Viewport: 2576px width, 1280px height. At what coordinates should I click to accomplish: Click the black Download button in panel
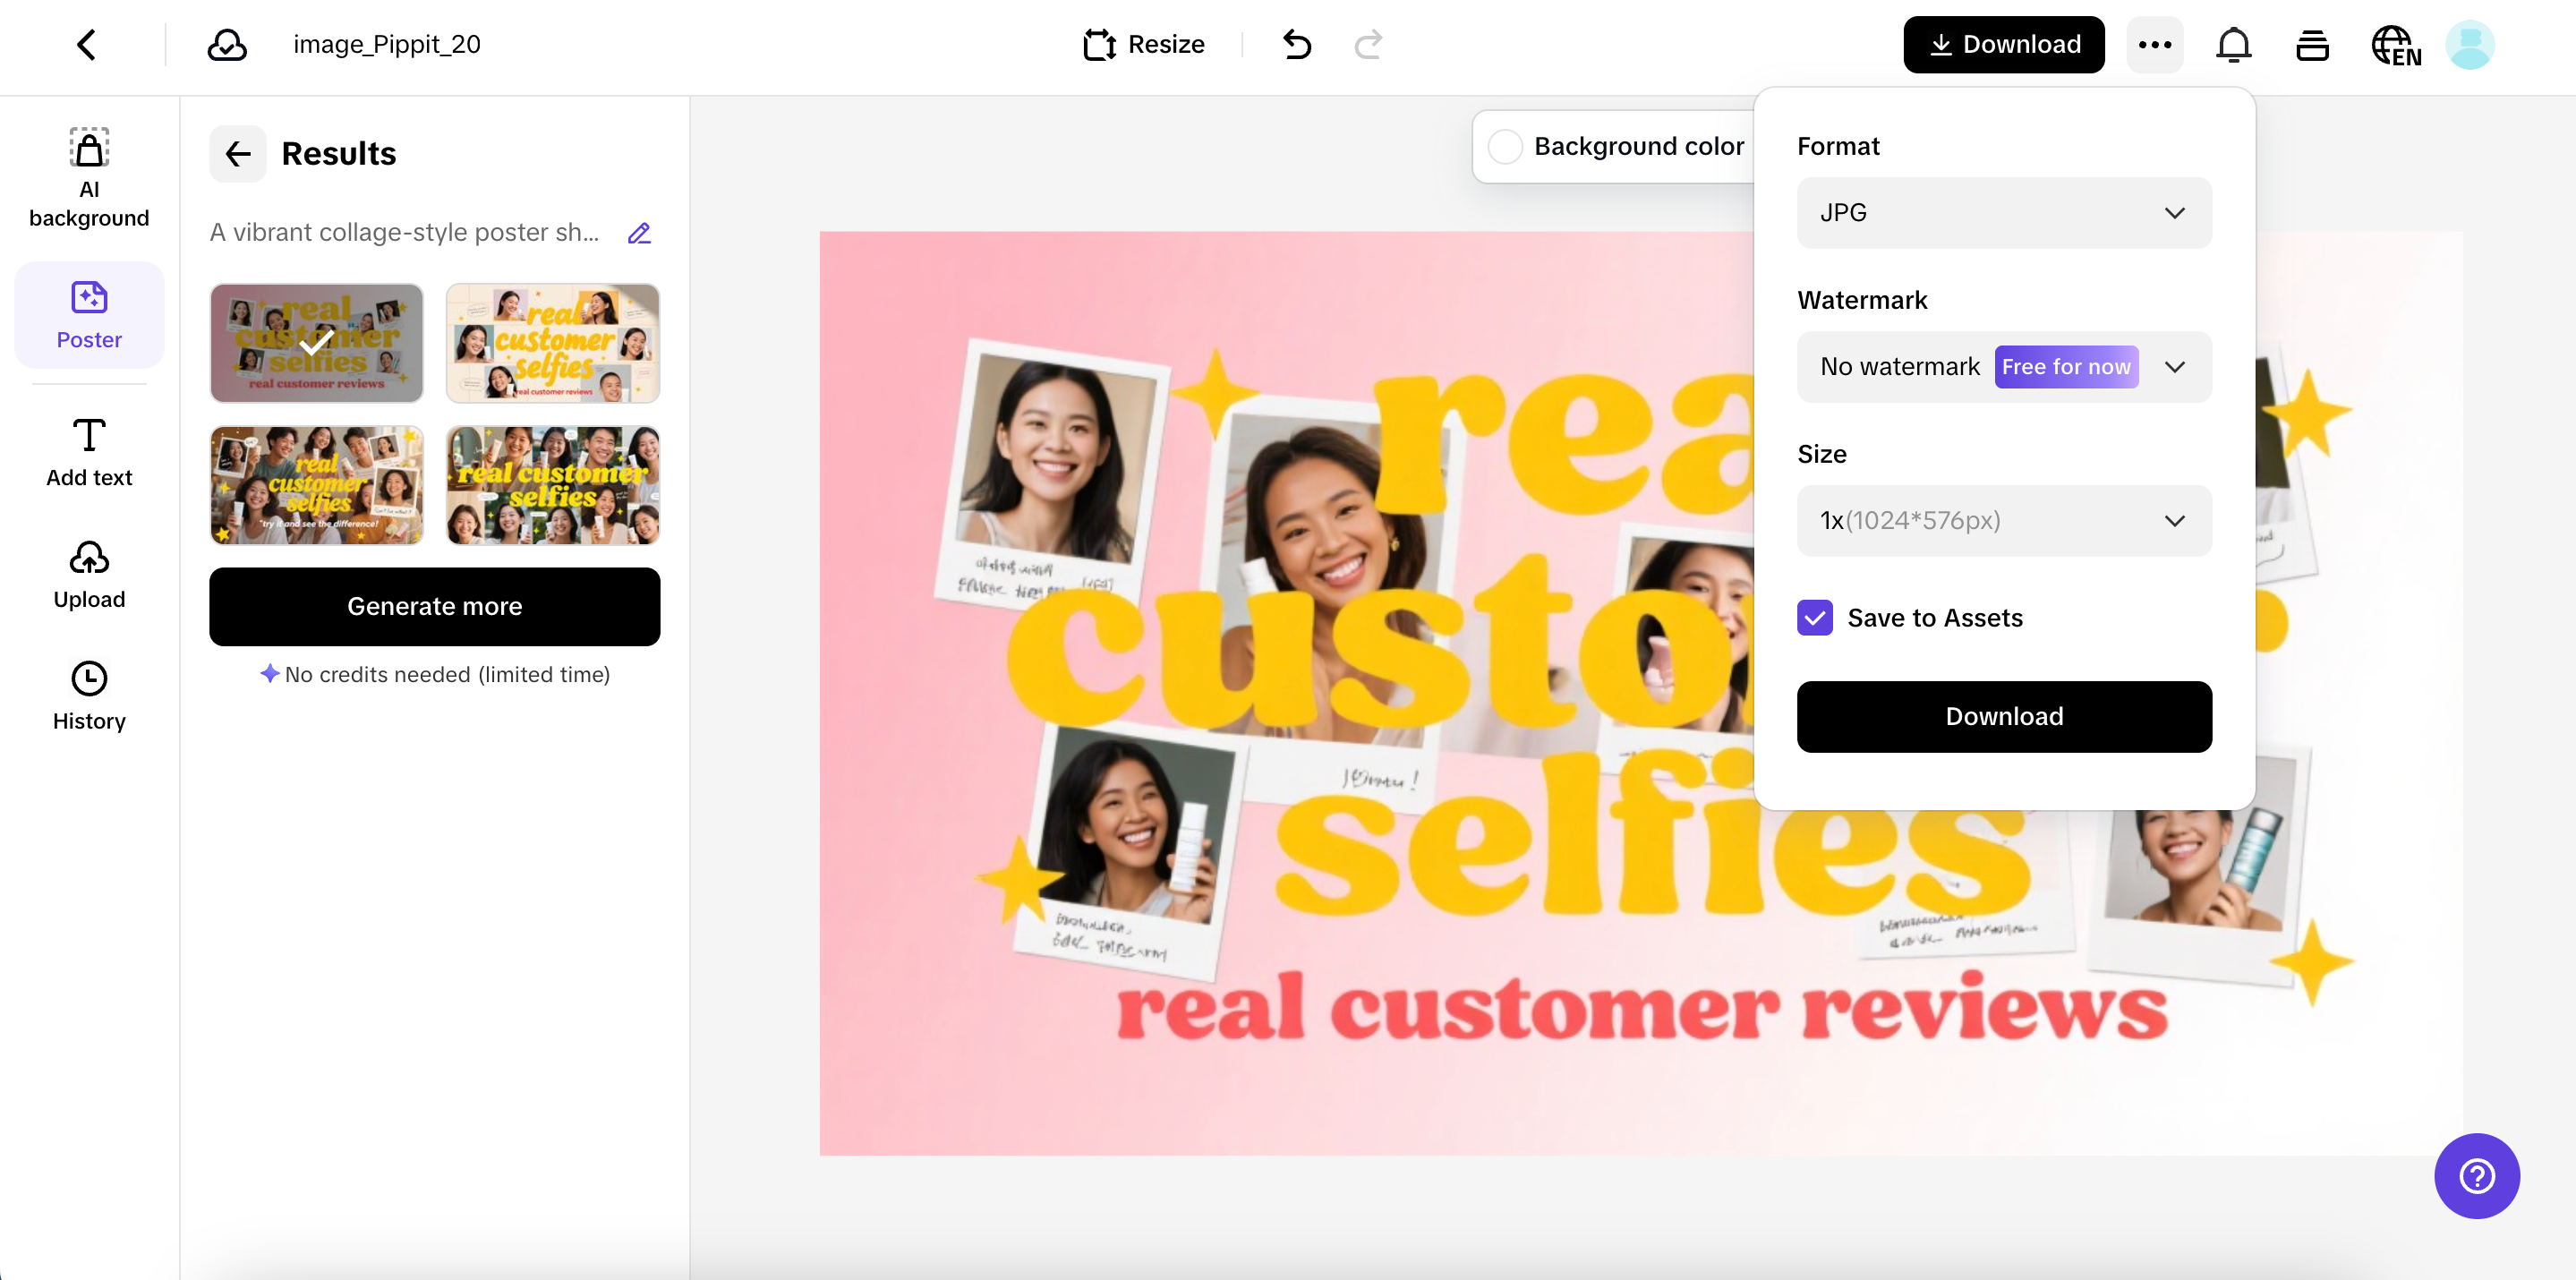click(x=2003, y=716)
